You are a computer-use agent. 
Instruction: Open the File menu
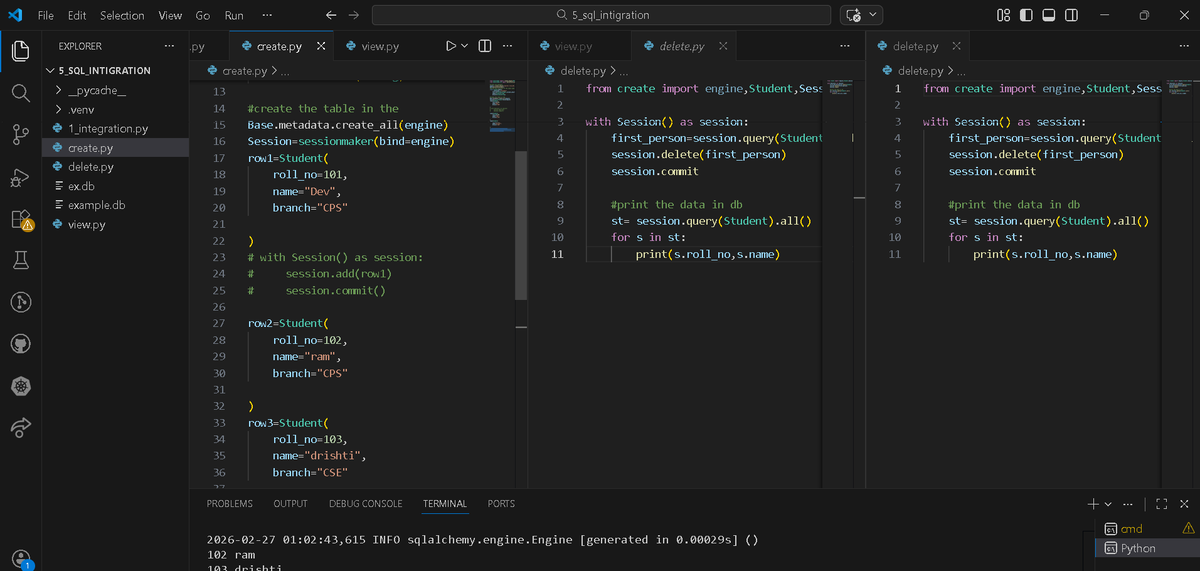point(46,15)
